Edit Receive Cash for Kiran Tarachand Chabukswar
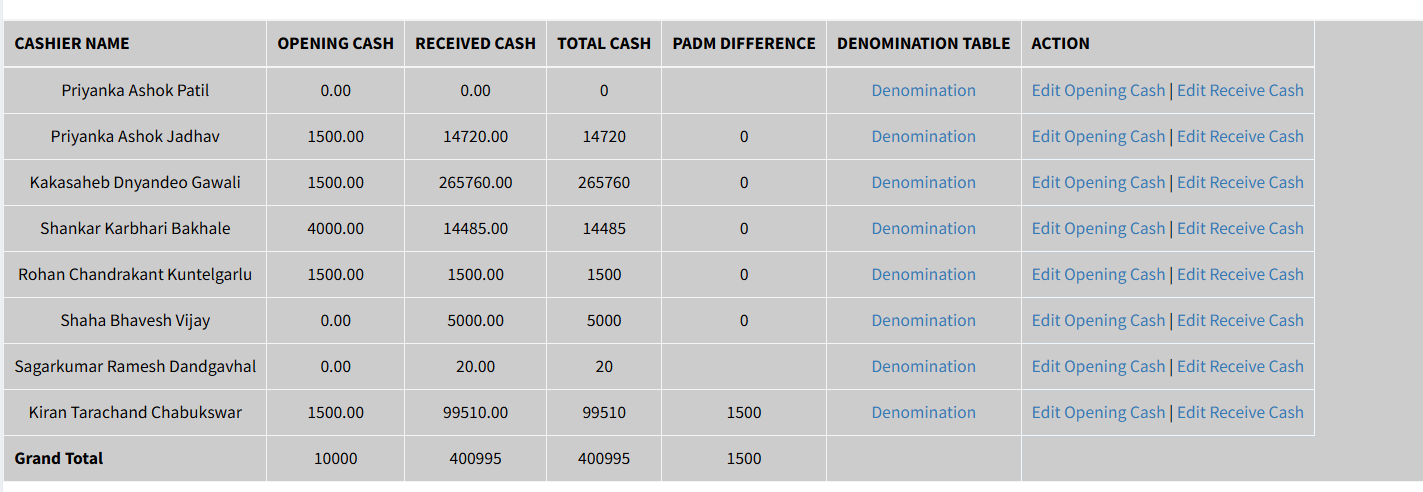 coord(1240,412)
